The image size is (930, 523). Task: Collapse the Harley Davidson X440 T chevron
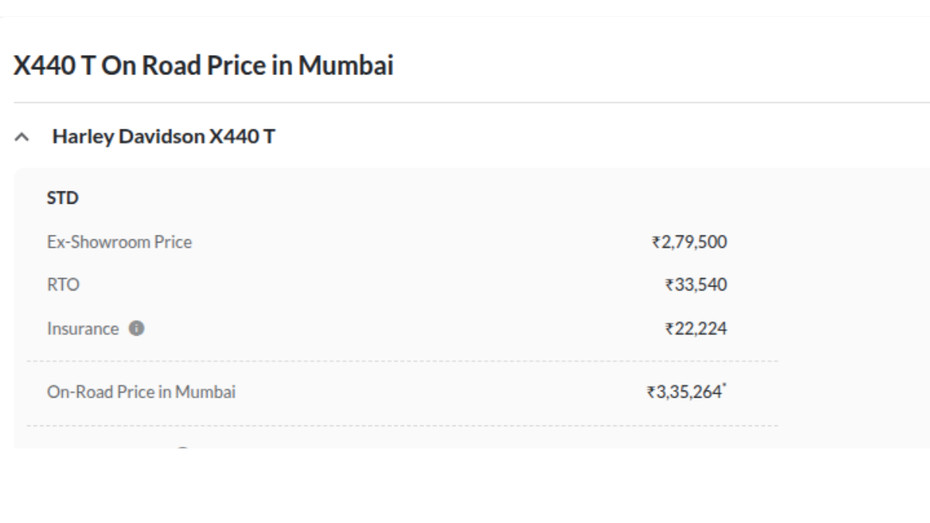click(x=22, y=137)
